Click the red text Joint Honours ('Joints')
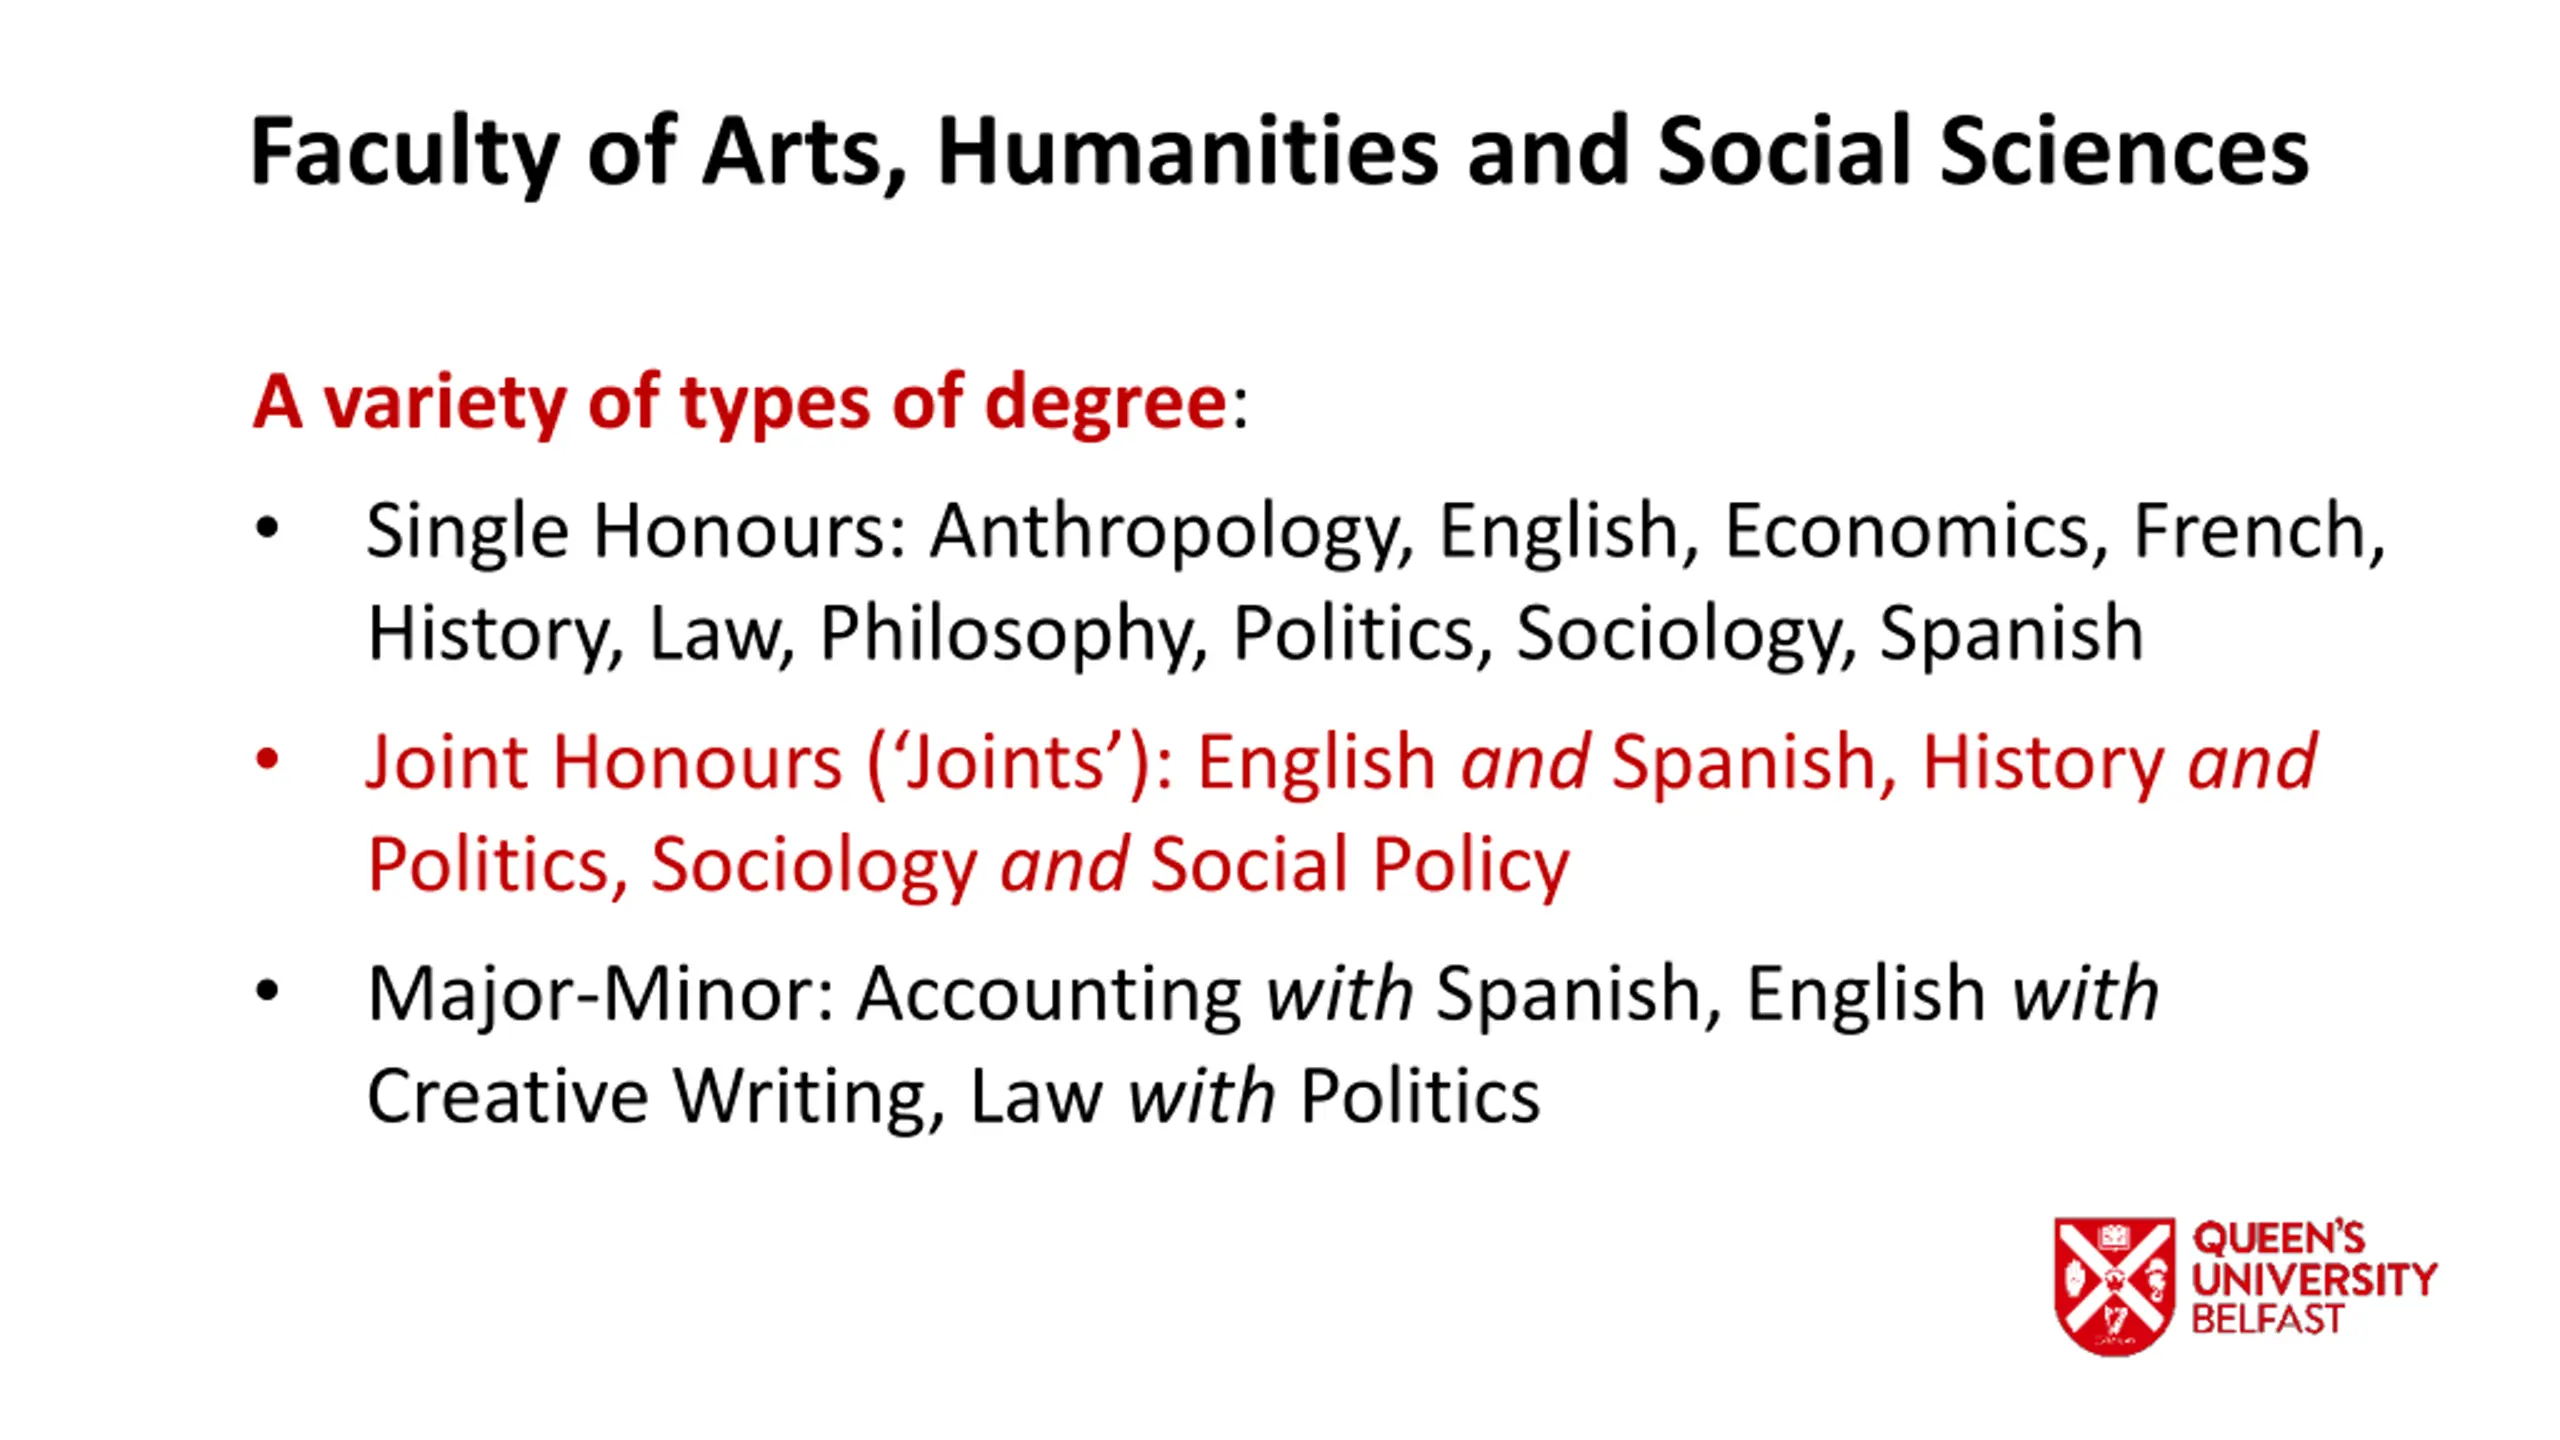Screen dimensions: 2560x1440 click(757, 764)
